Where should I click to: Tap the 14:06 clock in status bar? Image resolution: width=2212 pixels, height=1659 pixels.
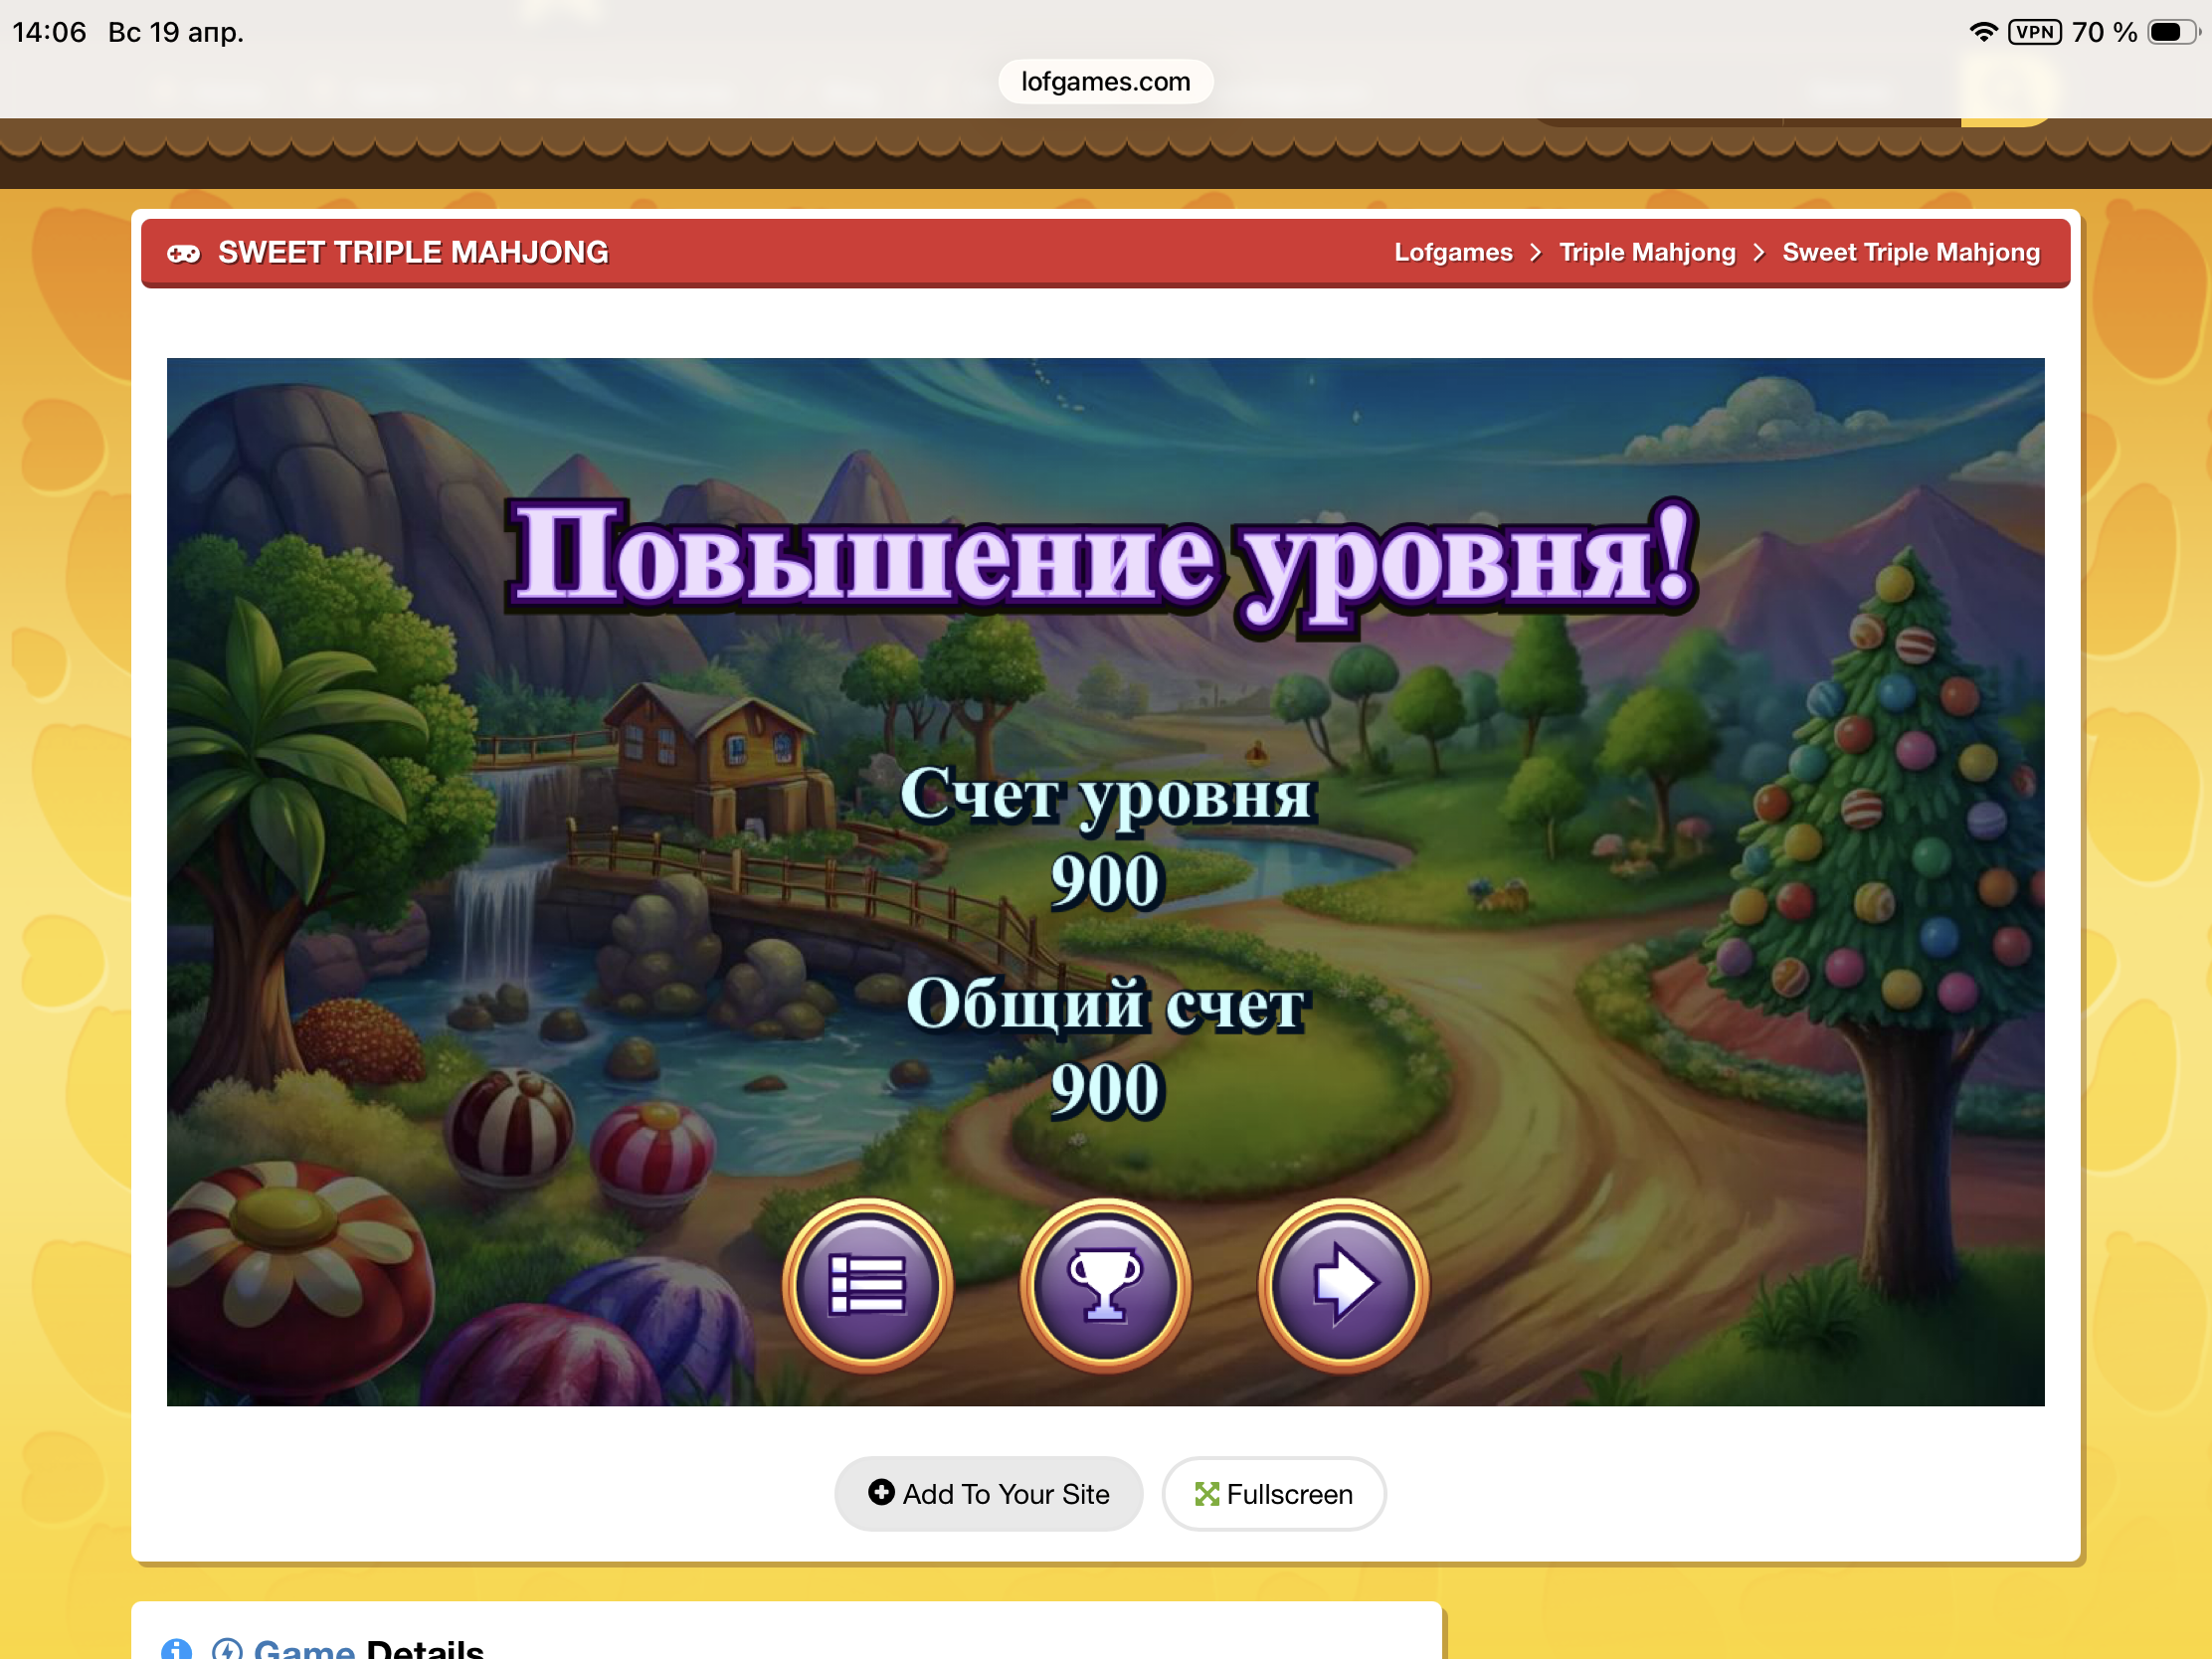point(50,32)
